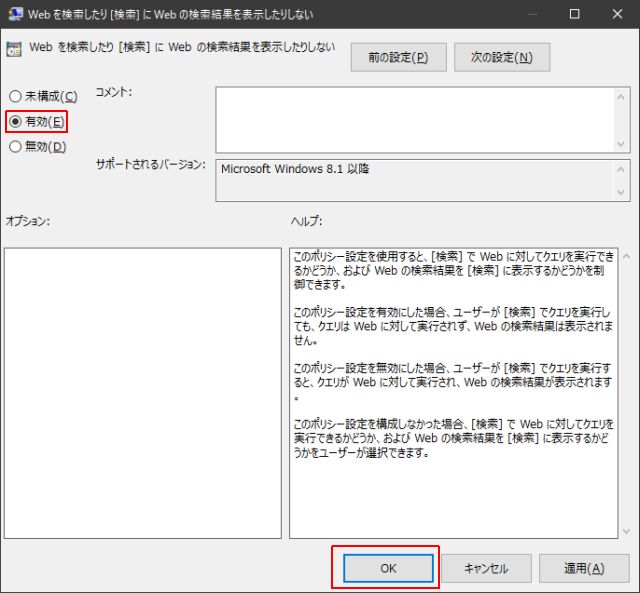Click the down arrow of comment box scrollbar

pos(622,142)
